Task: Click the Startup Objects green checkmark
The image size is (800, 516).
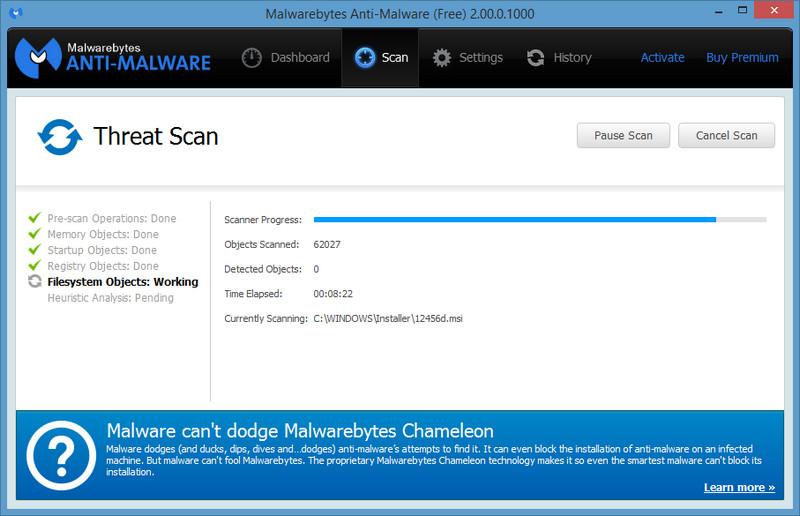Action: (x=35, y=250)
